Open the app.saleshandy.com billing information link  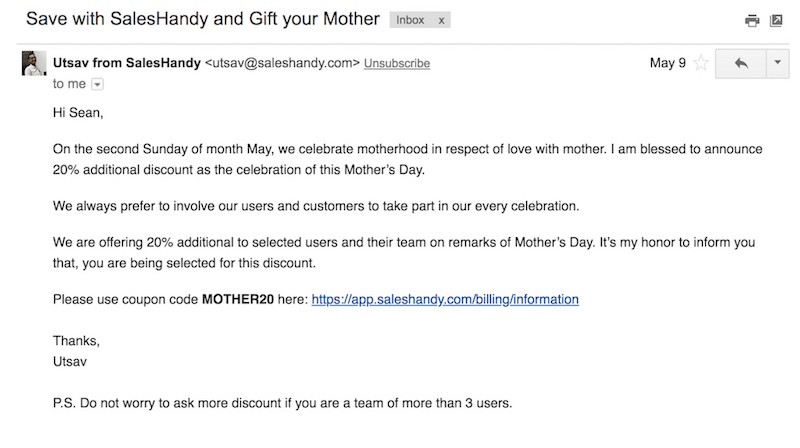(x=445, y=299)
